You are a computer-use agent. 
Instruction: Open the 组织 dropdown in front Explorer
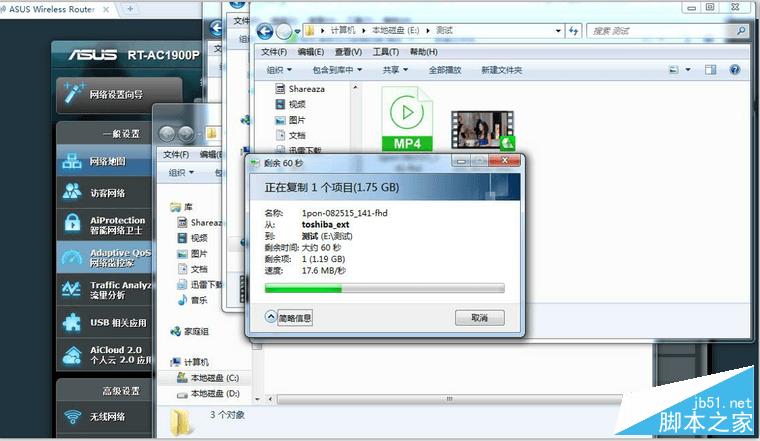coord(279,70)
